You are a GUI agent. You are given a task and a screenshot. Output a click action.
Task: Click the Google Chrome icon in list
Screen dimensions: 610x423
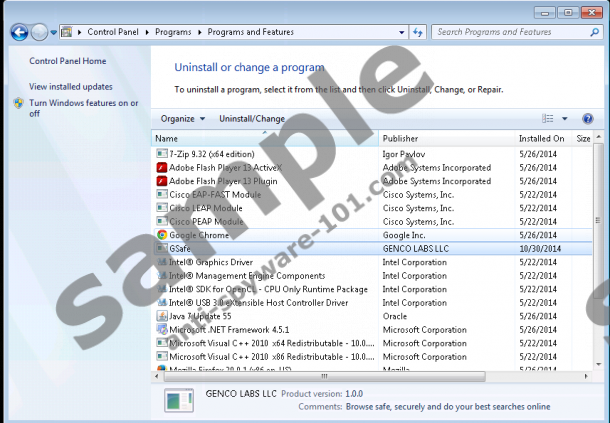pyautogui.click(x=162, y=235)
